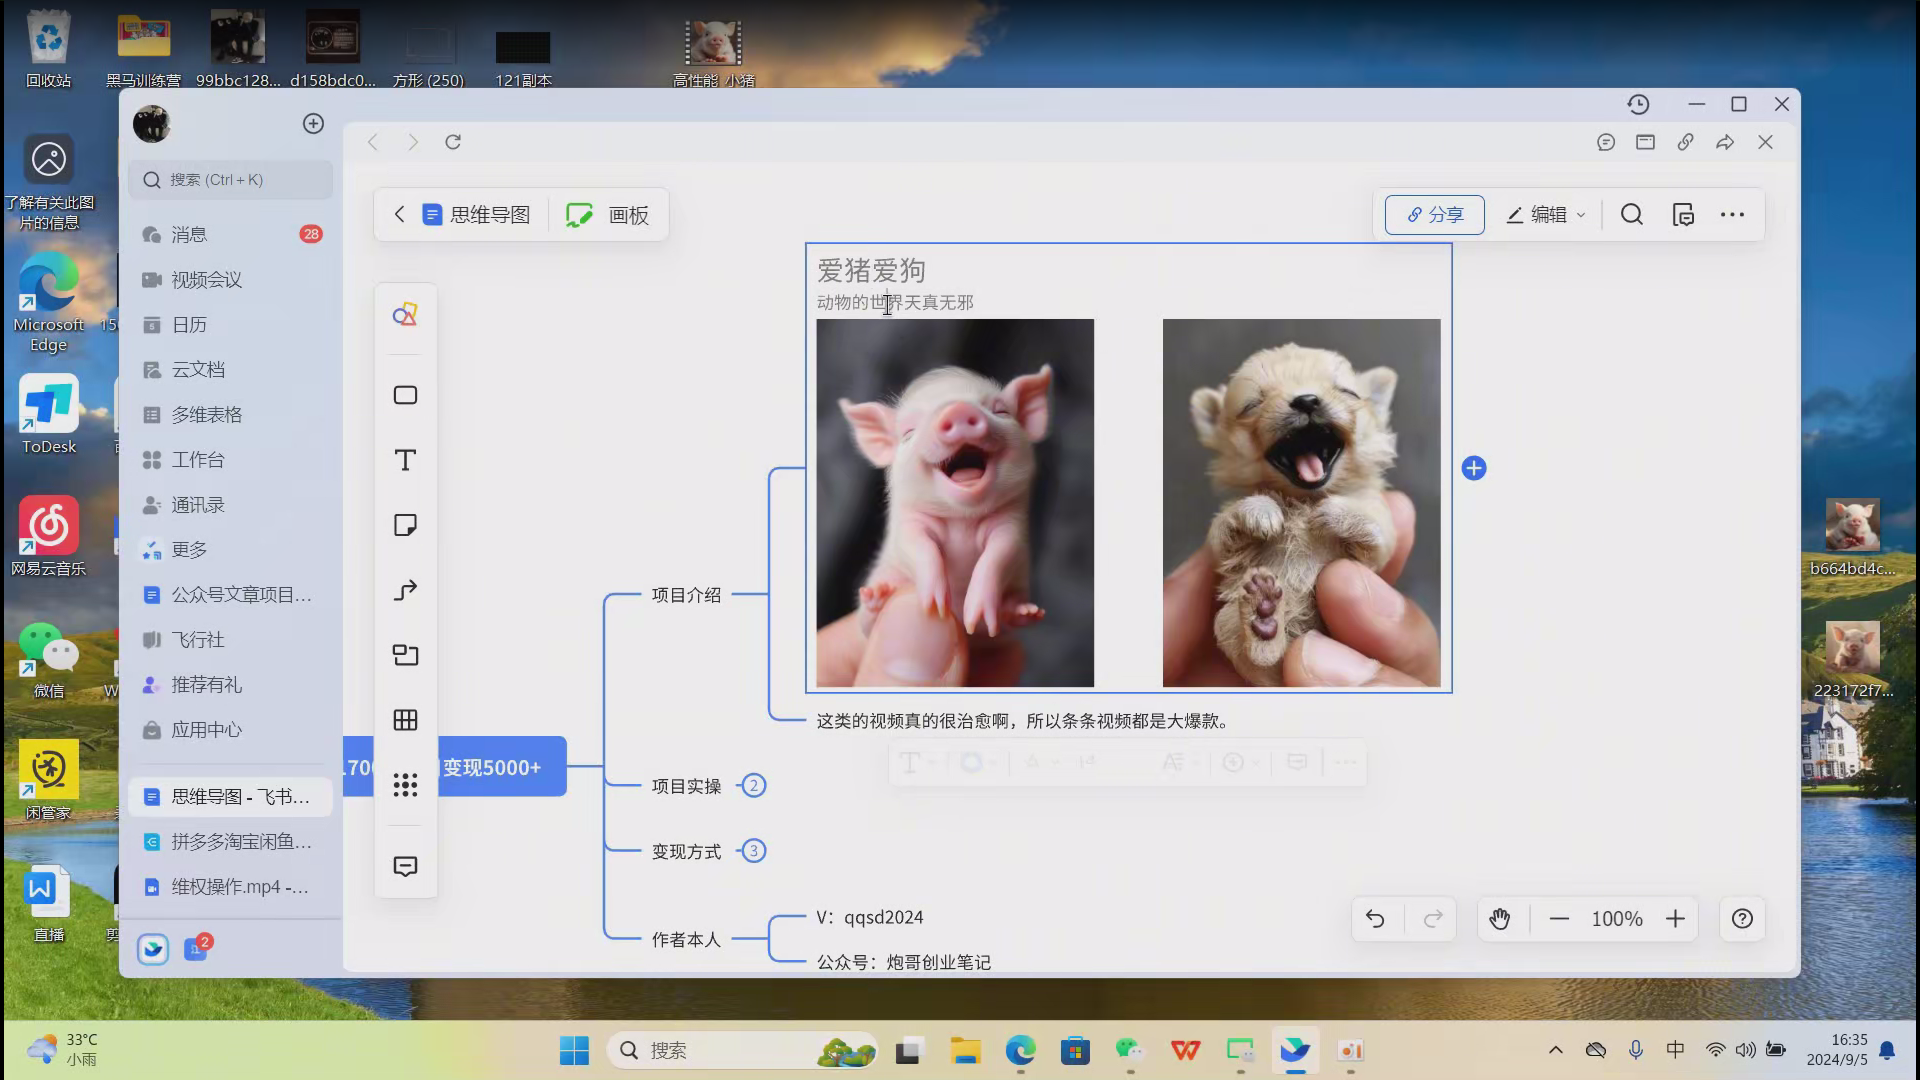
Task: Open 云文档 in the sidebar
Action: coord(231,370)
